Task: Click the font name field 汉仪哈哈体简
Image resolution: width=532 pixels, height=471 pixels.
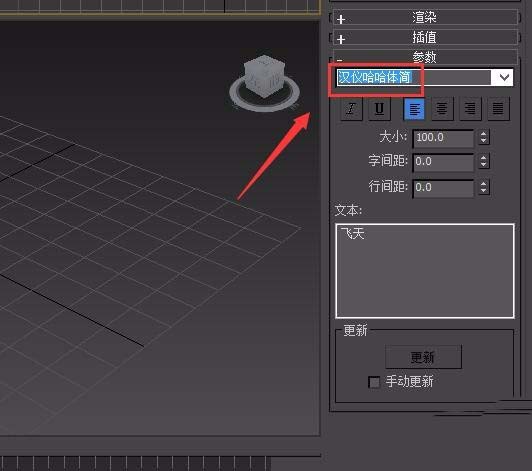Action: coord(413,78)
